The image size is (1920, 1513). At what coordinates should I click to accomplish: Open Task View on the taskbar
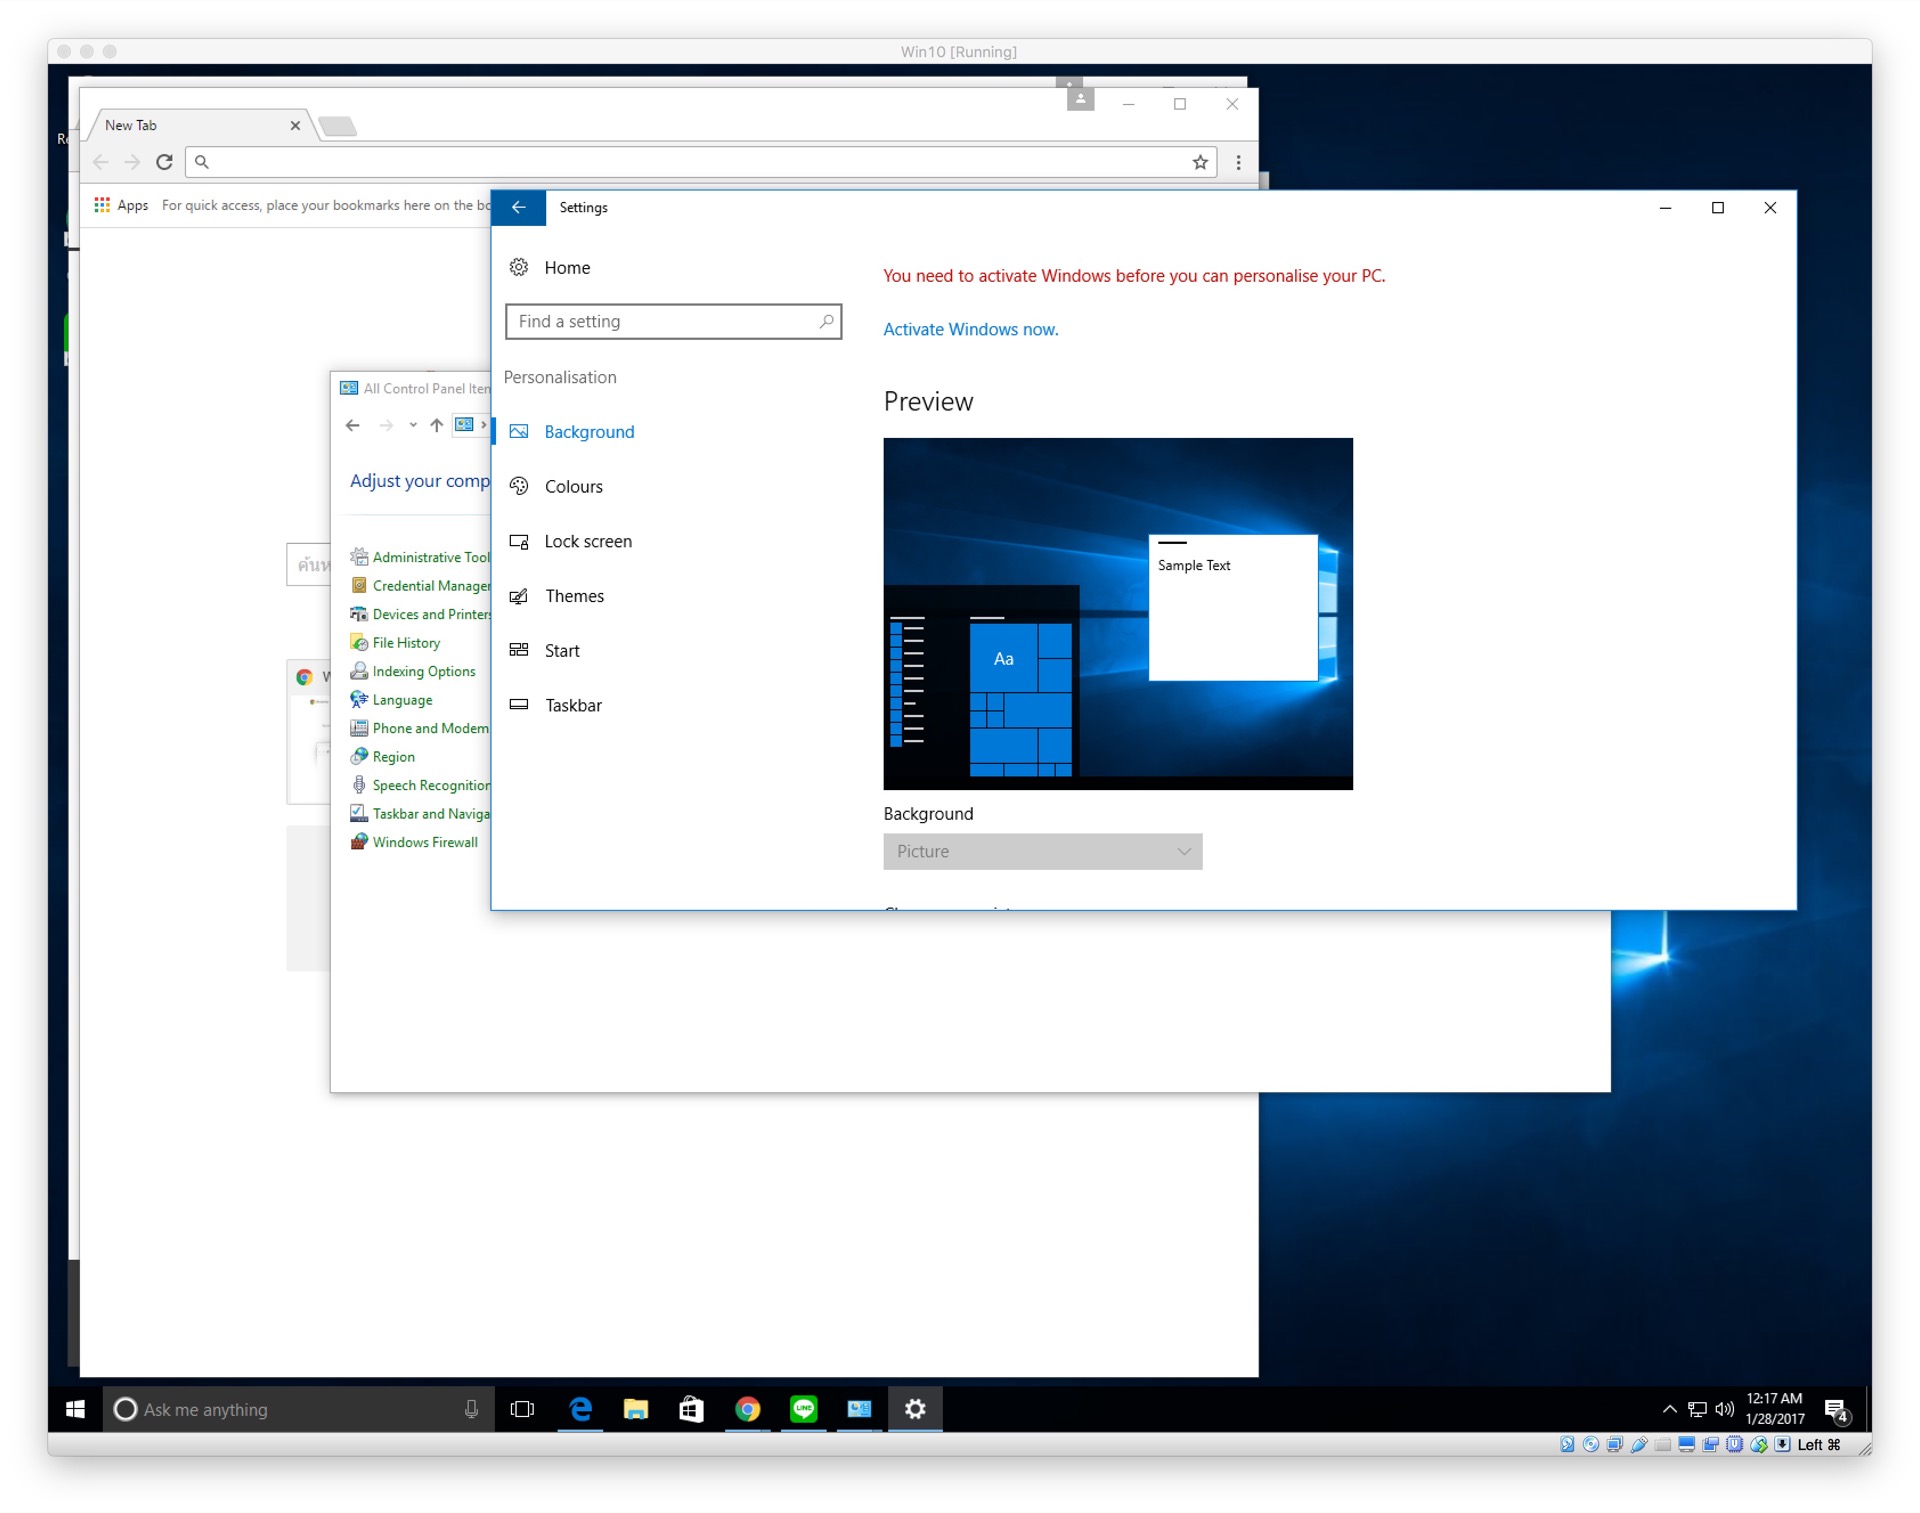[x=522, y=1409]
